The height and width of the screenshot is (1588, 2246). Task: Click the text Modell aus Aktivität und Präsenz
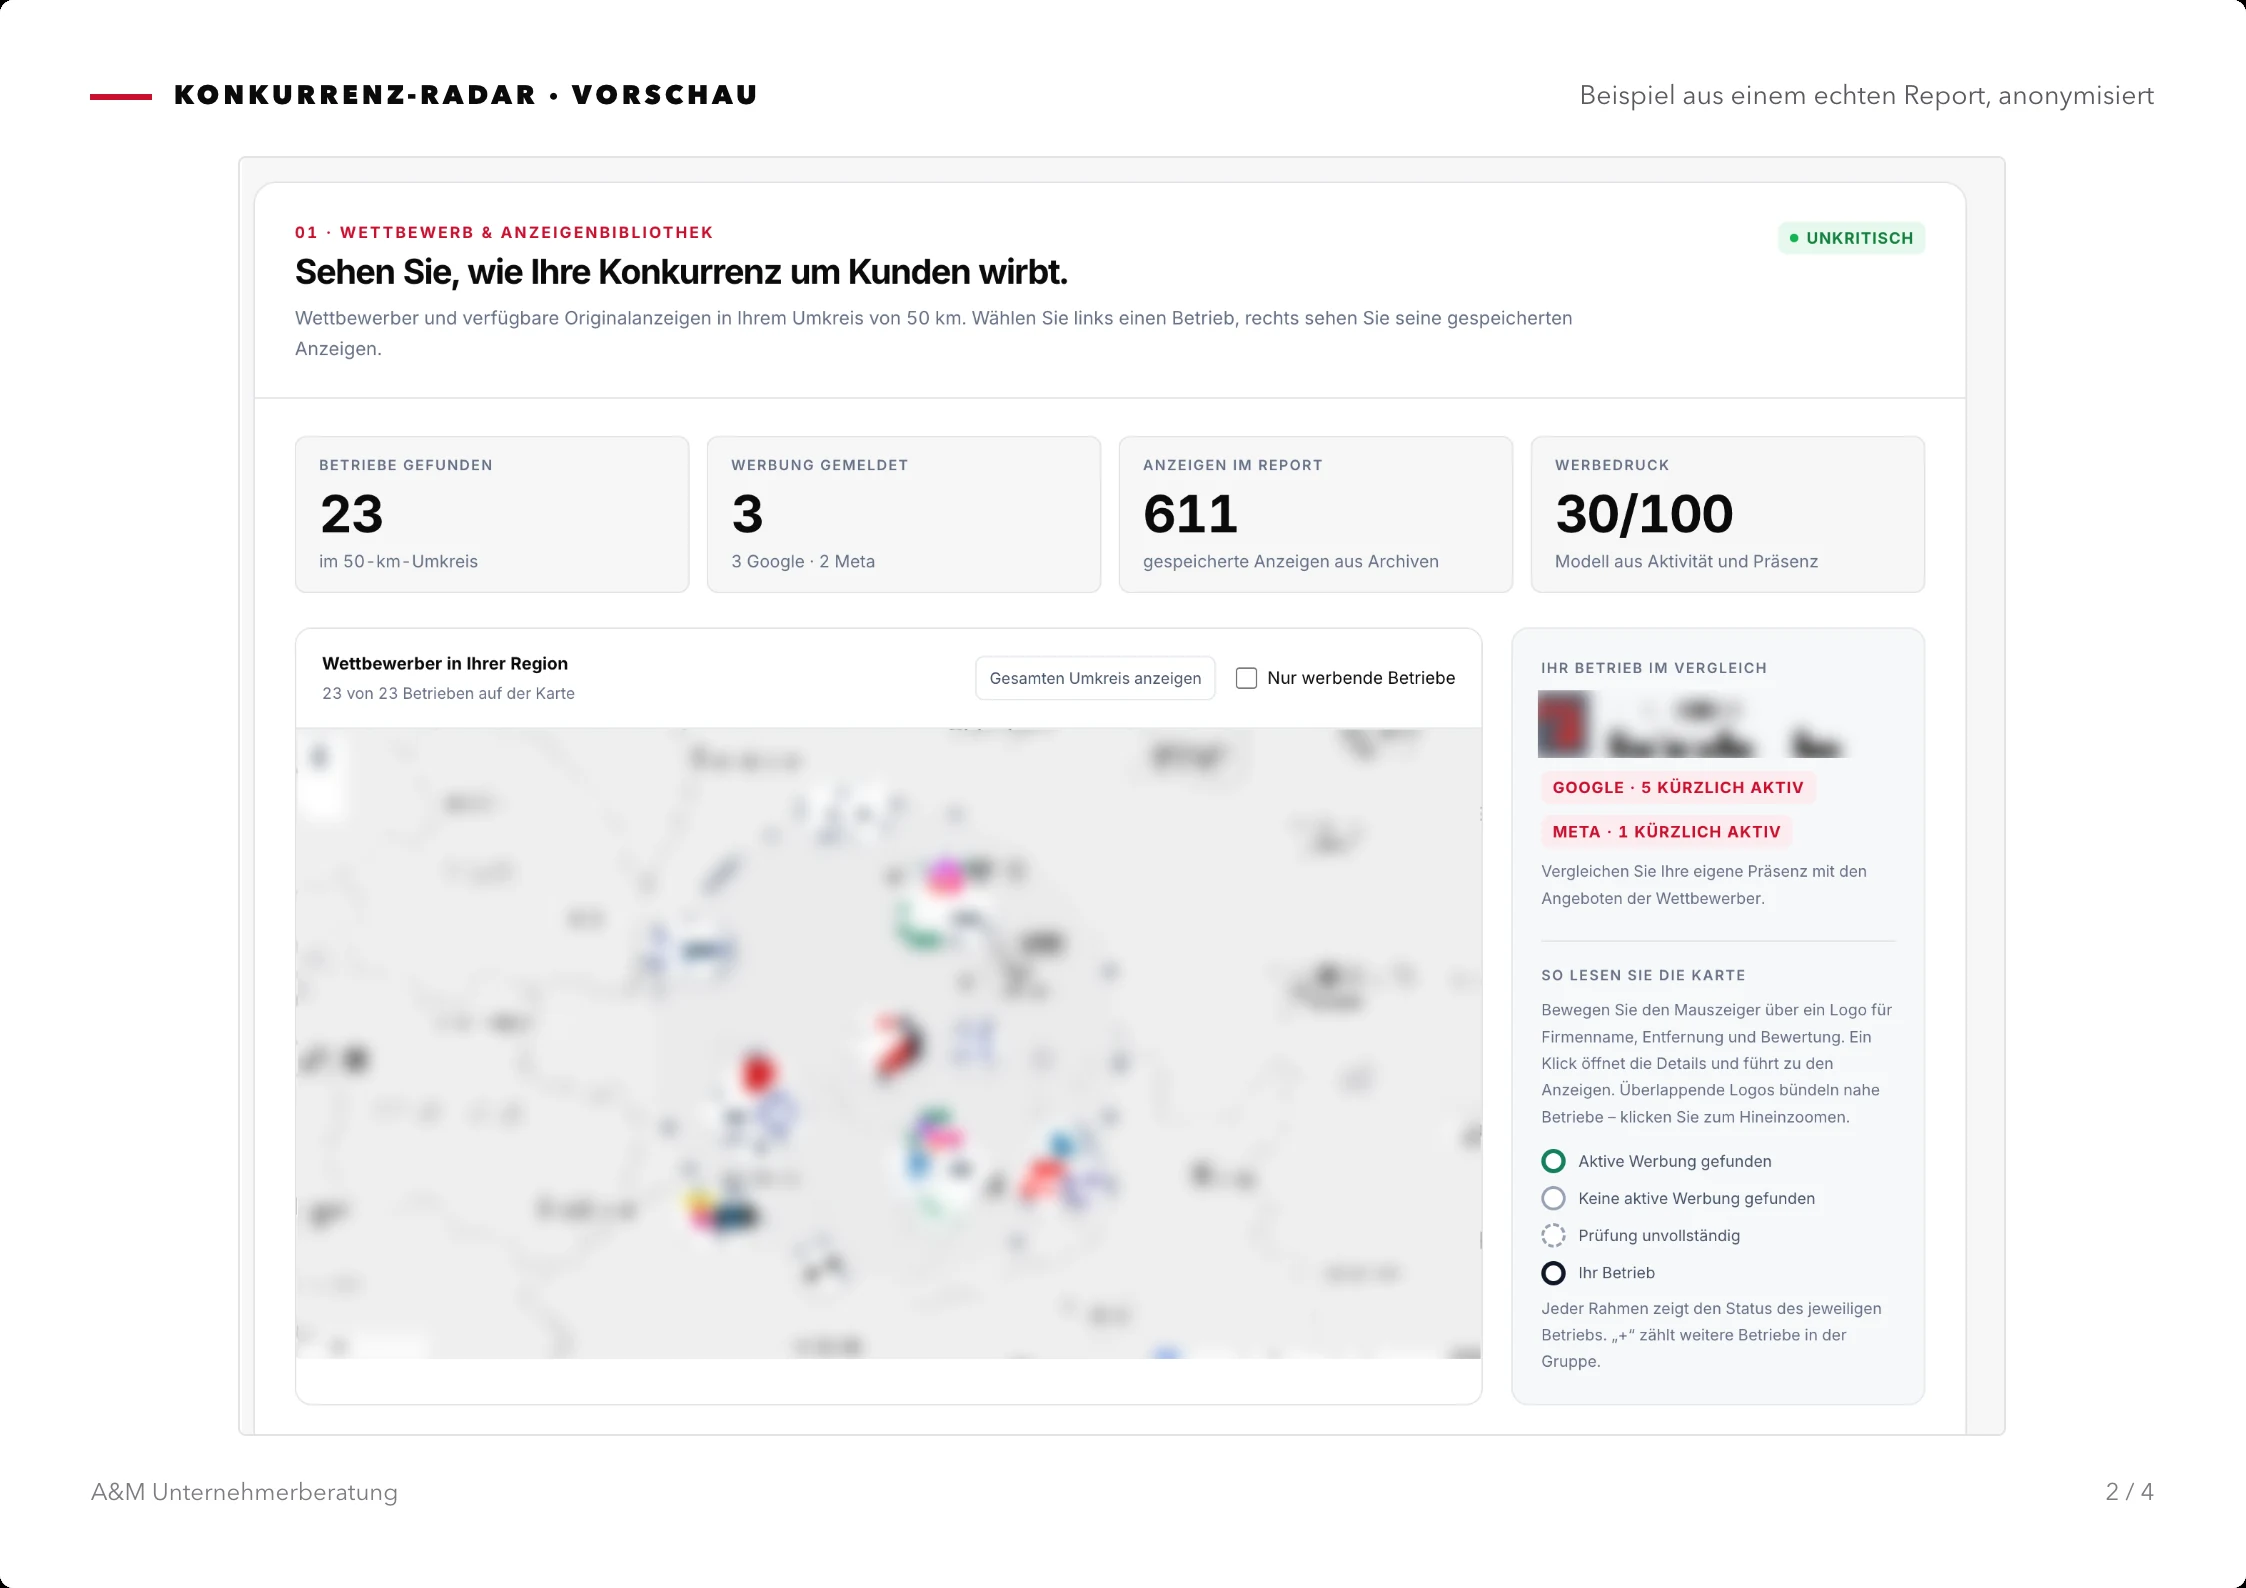click(1686, 561)
